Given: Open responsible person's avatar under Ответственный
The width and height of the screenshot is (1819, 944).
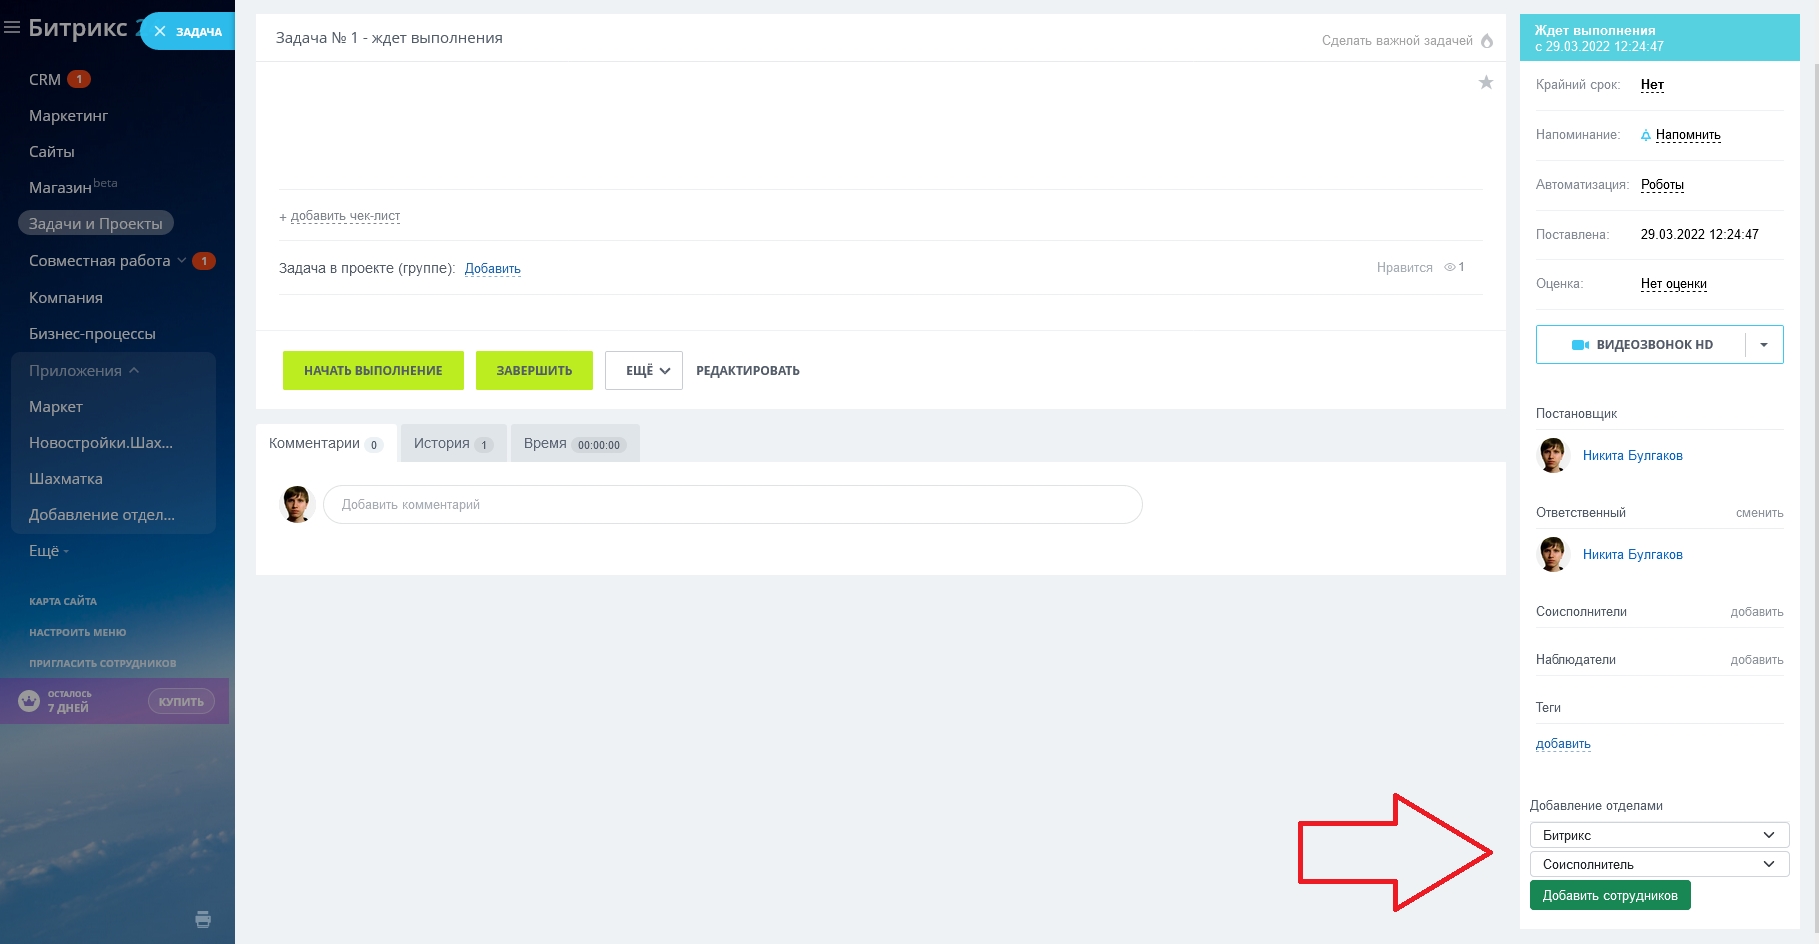Looking at the screenshot, I should point(1553,554).
